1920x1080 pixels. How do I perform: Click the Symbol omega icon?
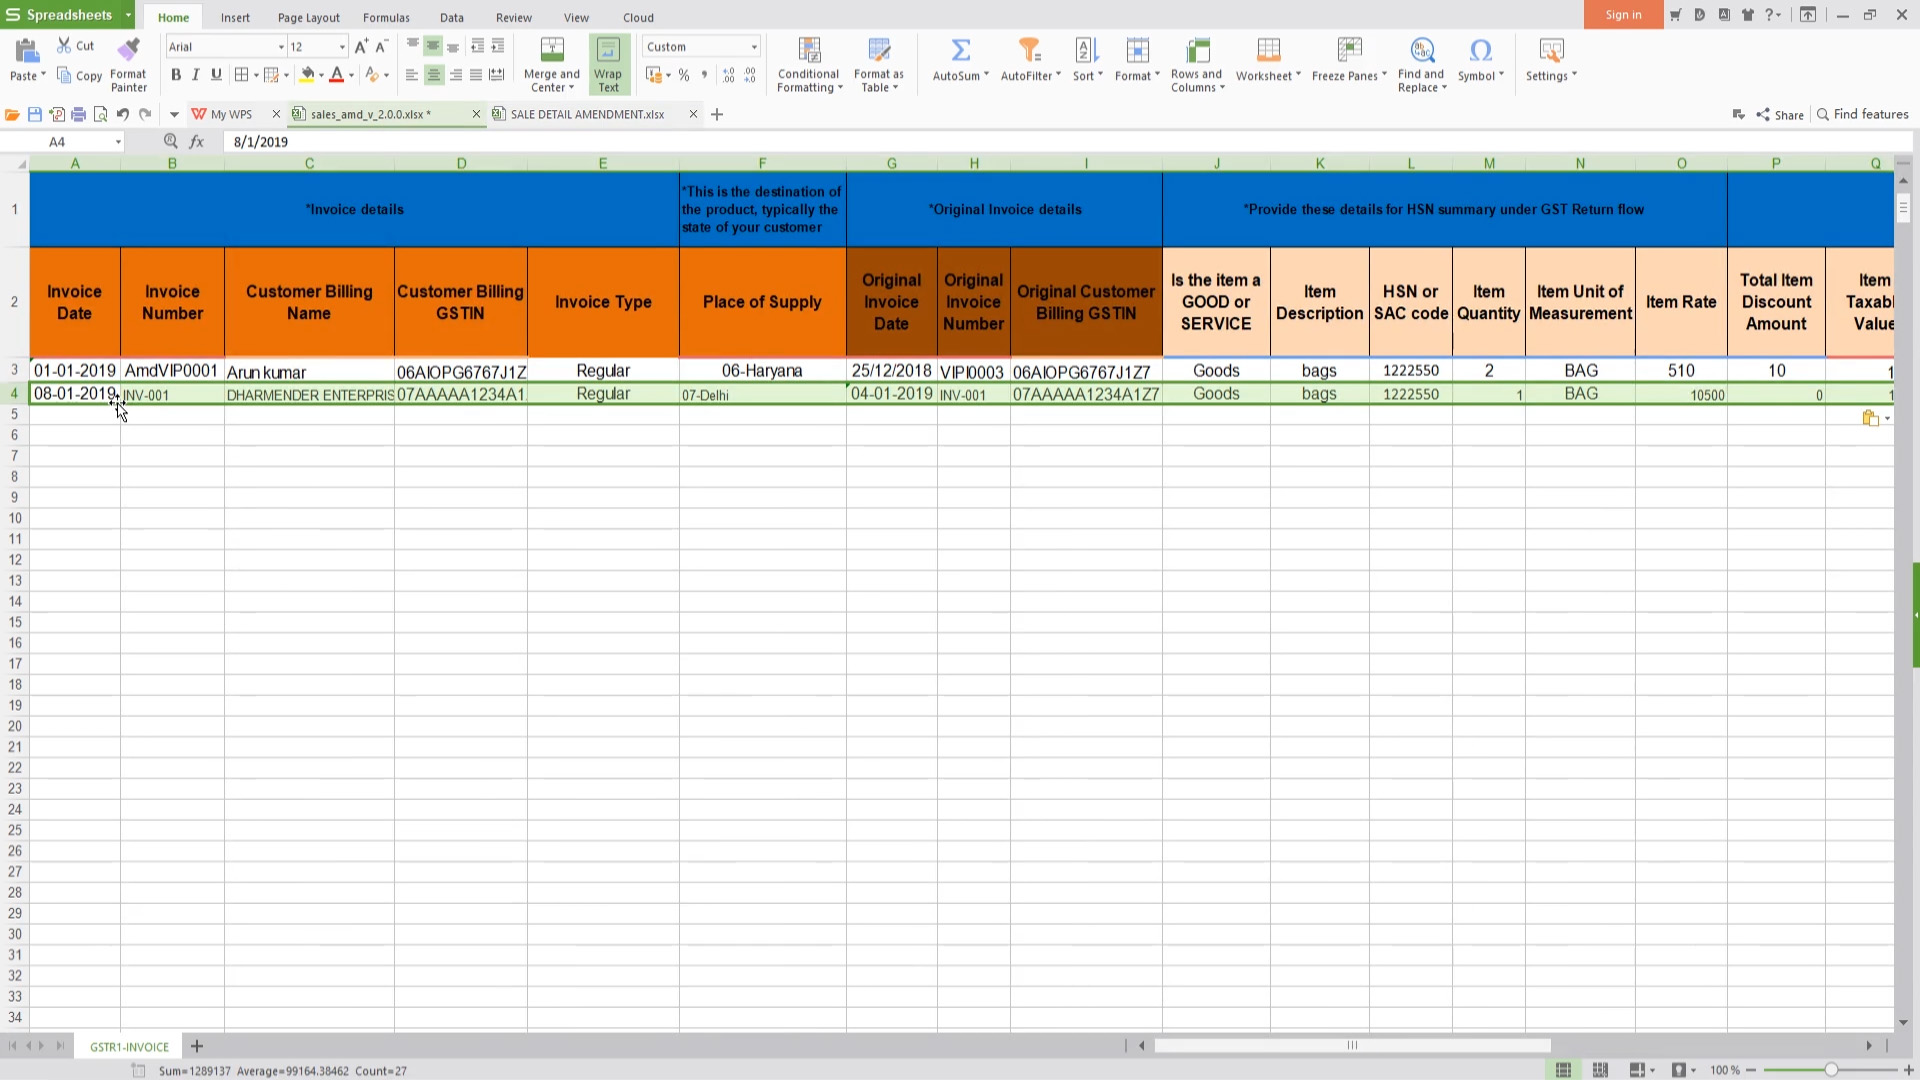tap(1480, 50)
